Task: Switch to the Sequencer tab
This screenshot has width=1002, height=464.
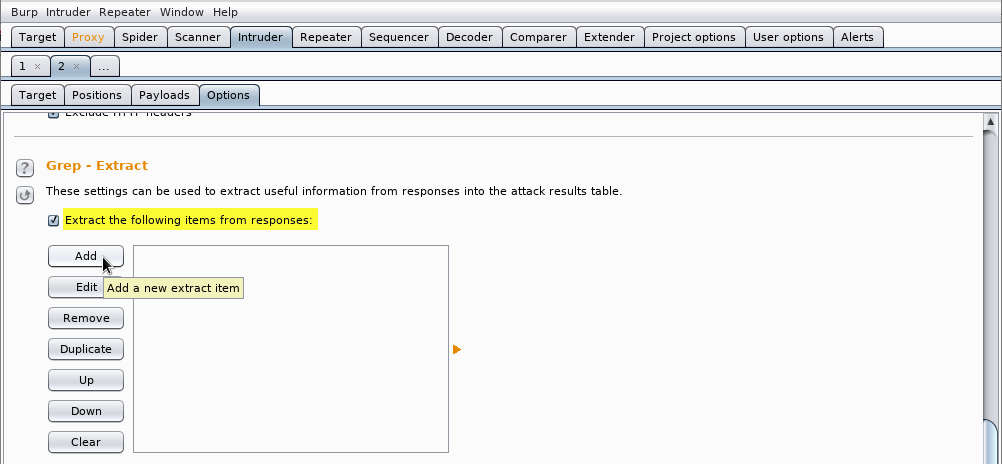Action: tap(399, 37)
